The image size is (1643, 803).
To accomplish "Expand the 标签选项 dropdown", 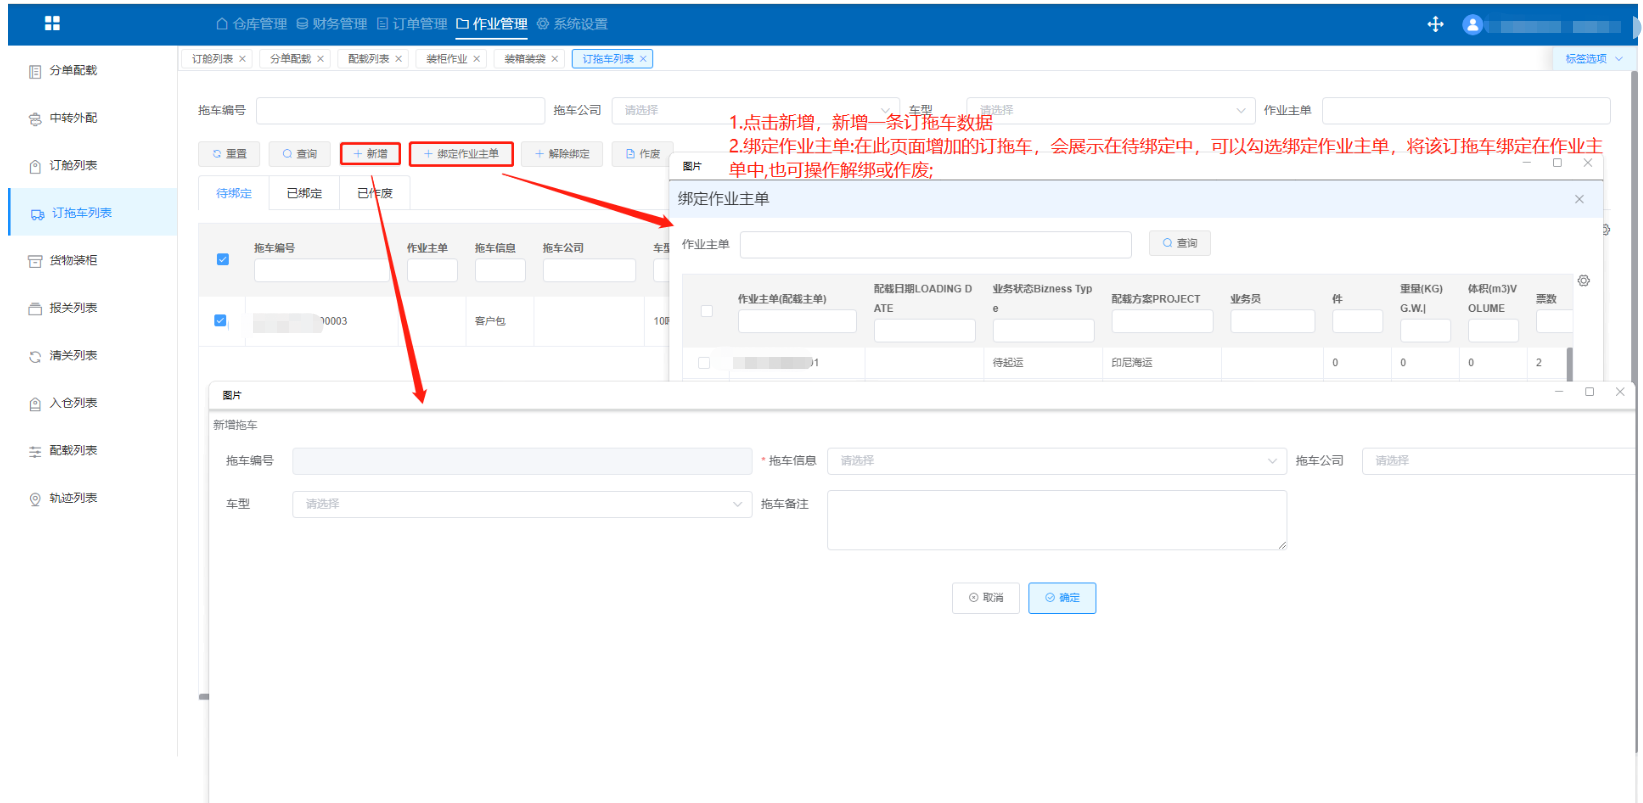I will 1594,59.
